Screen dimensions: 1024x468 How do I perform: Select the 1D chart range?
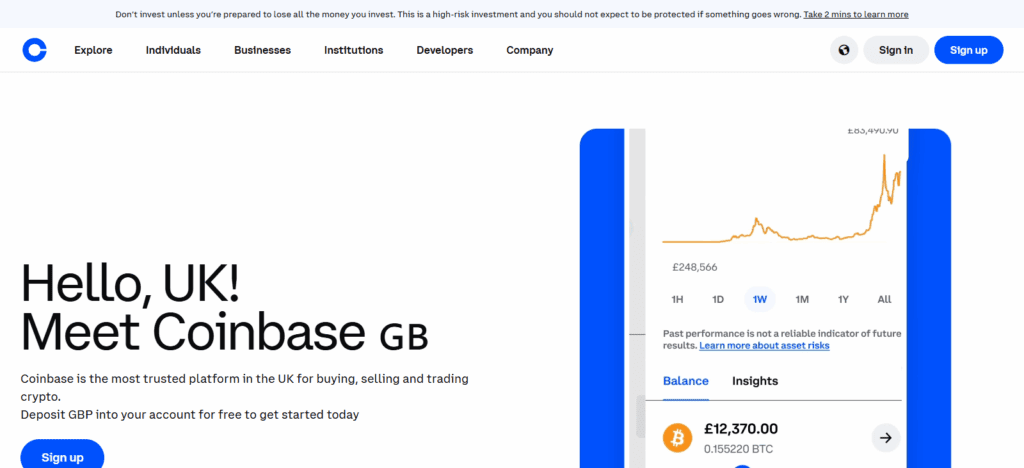718,300
